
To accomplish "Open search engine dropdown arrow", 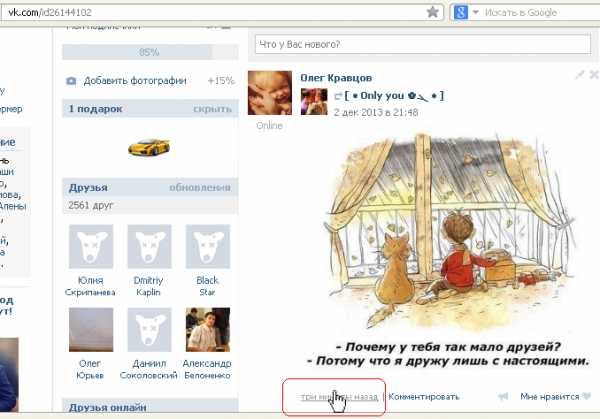I will coord(476,12).
